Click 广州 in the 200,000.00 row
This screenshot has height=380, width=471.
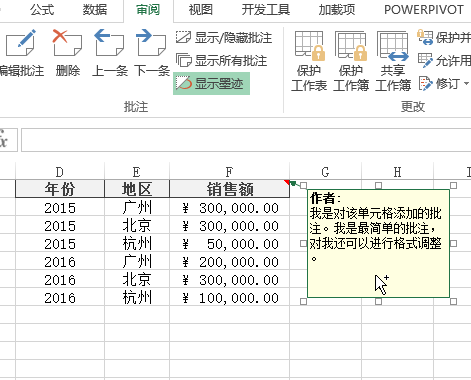(x=137, y=262)
